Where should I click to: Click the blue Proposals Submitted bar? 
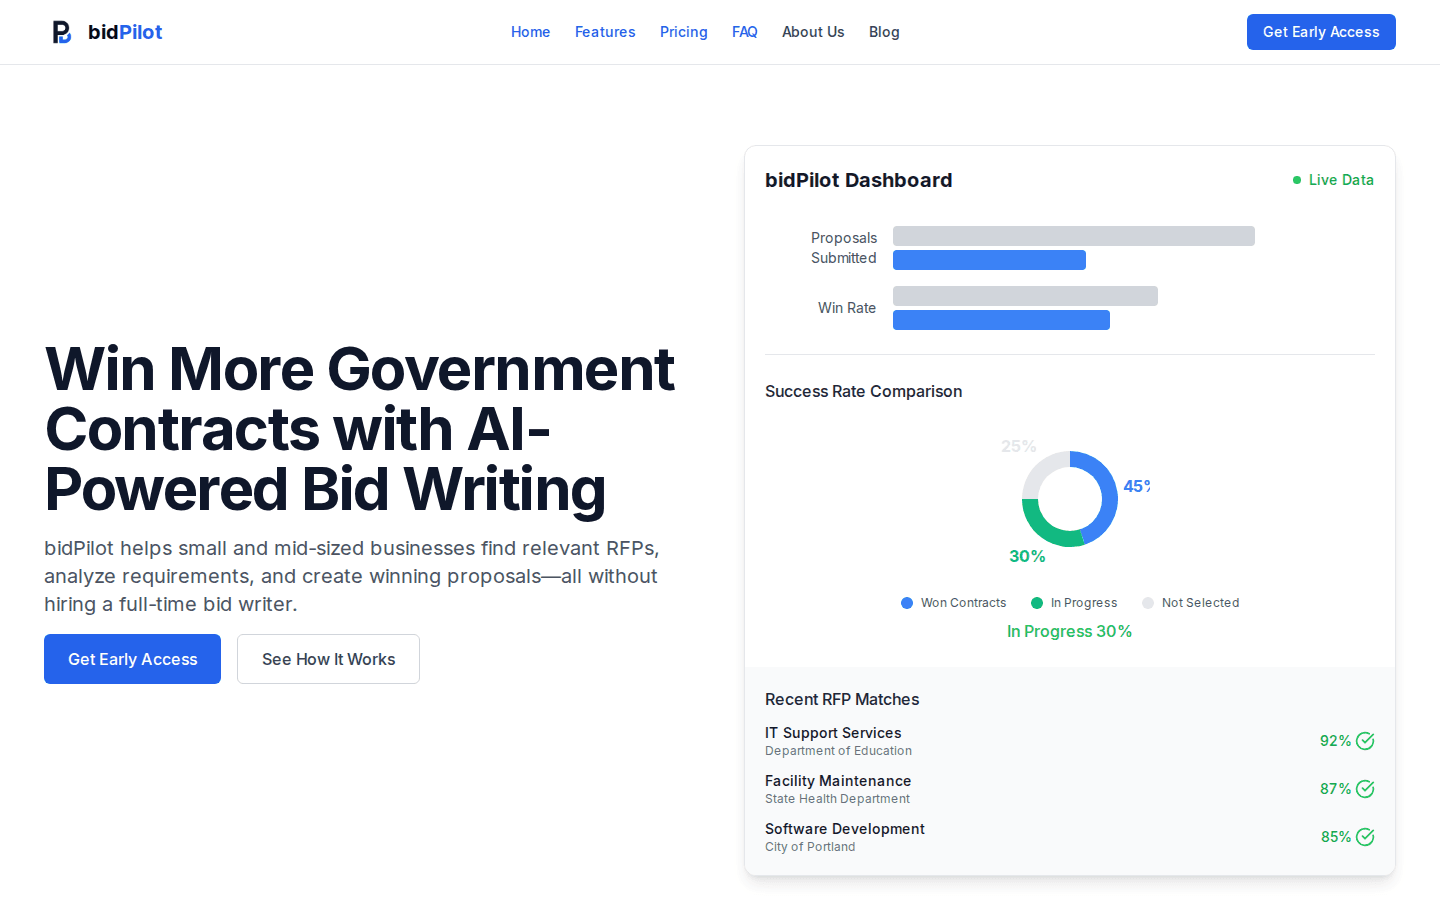[x=989, y=260]
